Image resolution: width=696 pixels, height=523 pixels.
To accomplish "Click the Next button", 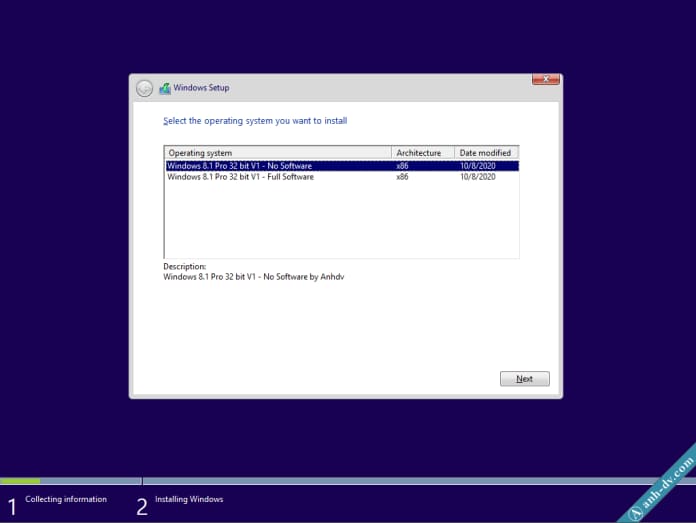I will click(x=524, y=379).
